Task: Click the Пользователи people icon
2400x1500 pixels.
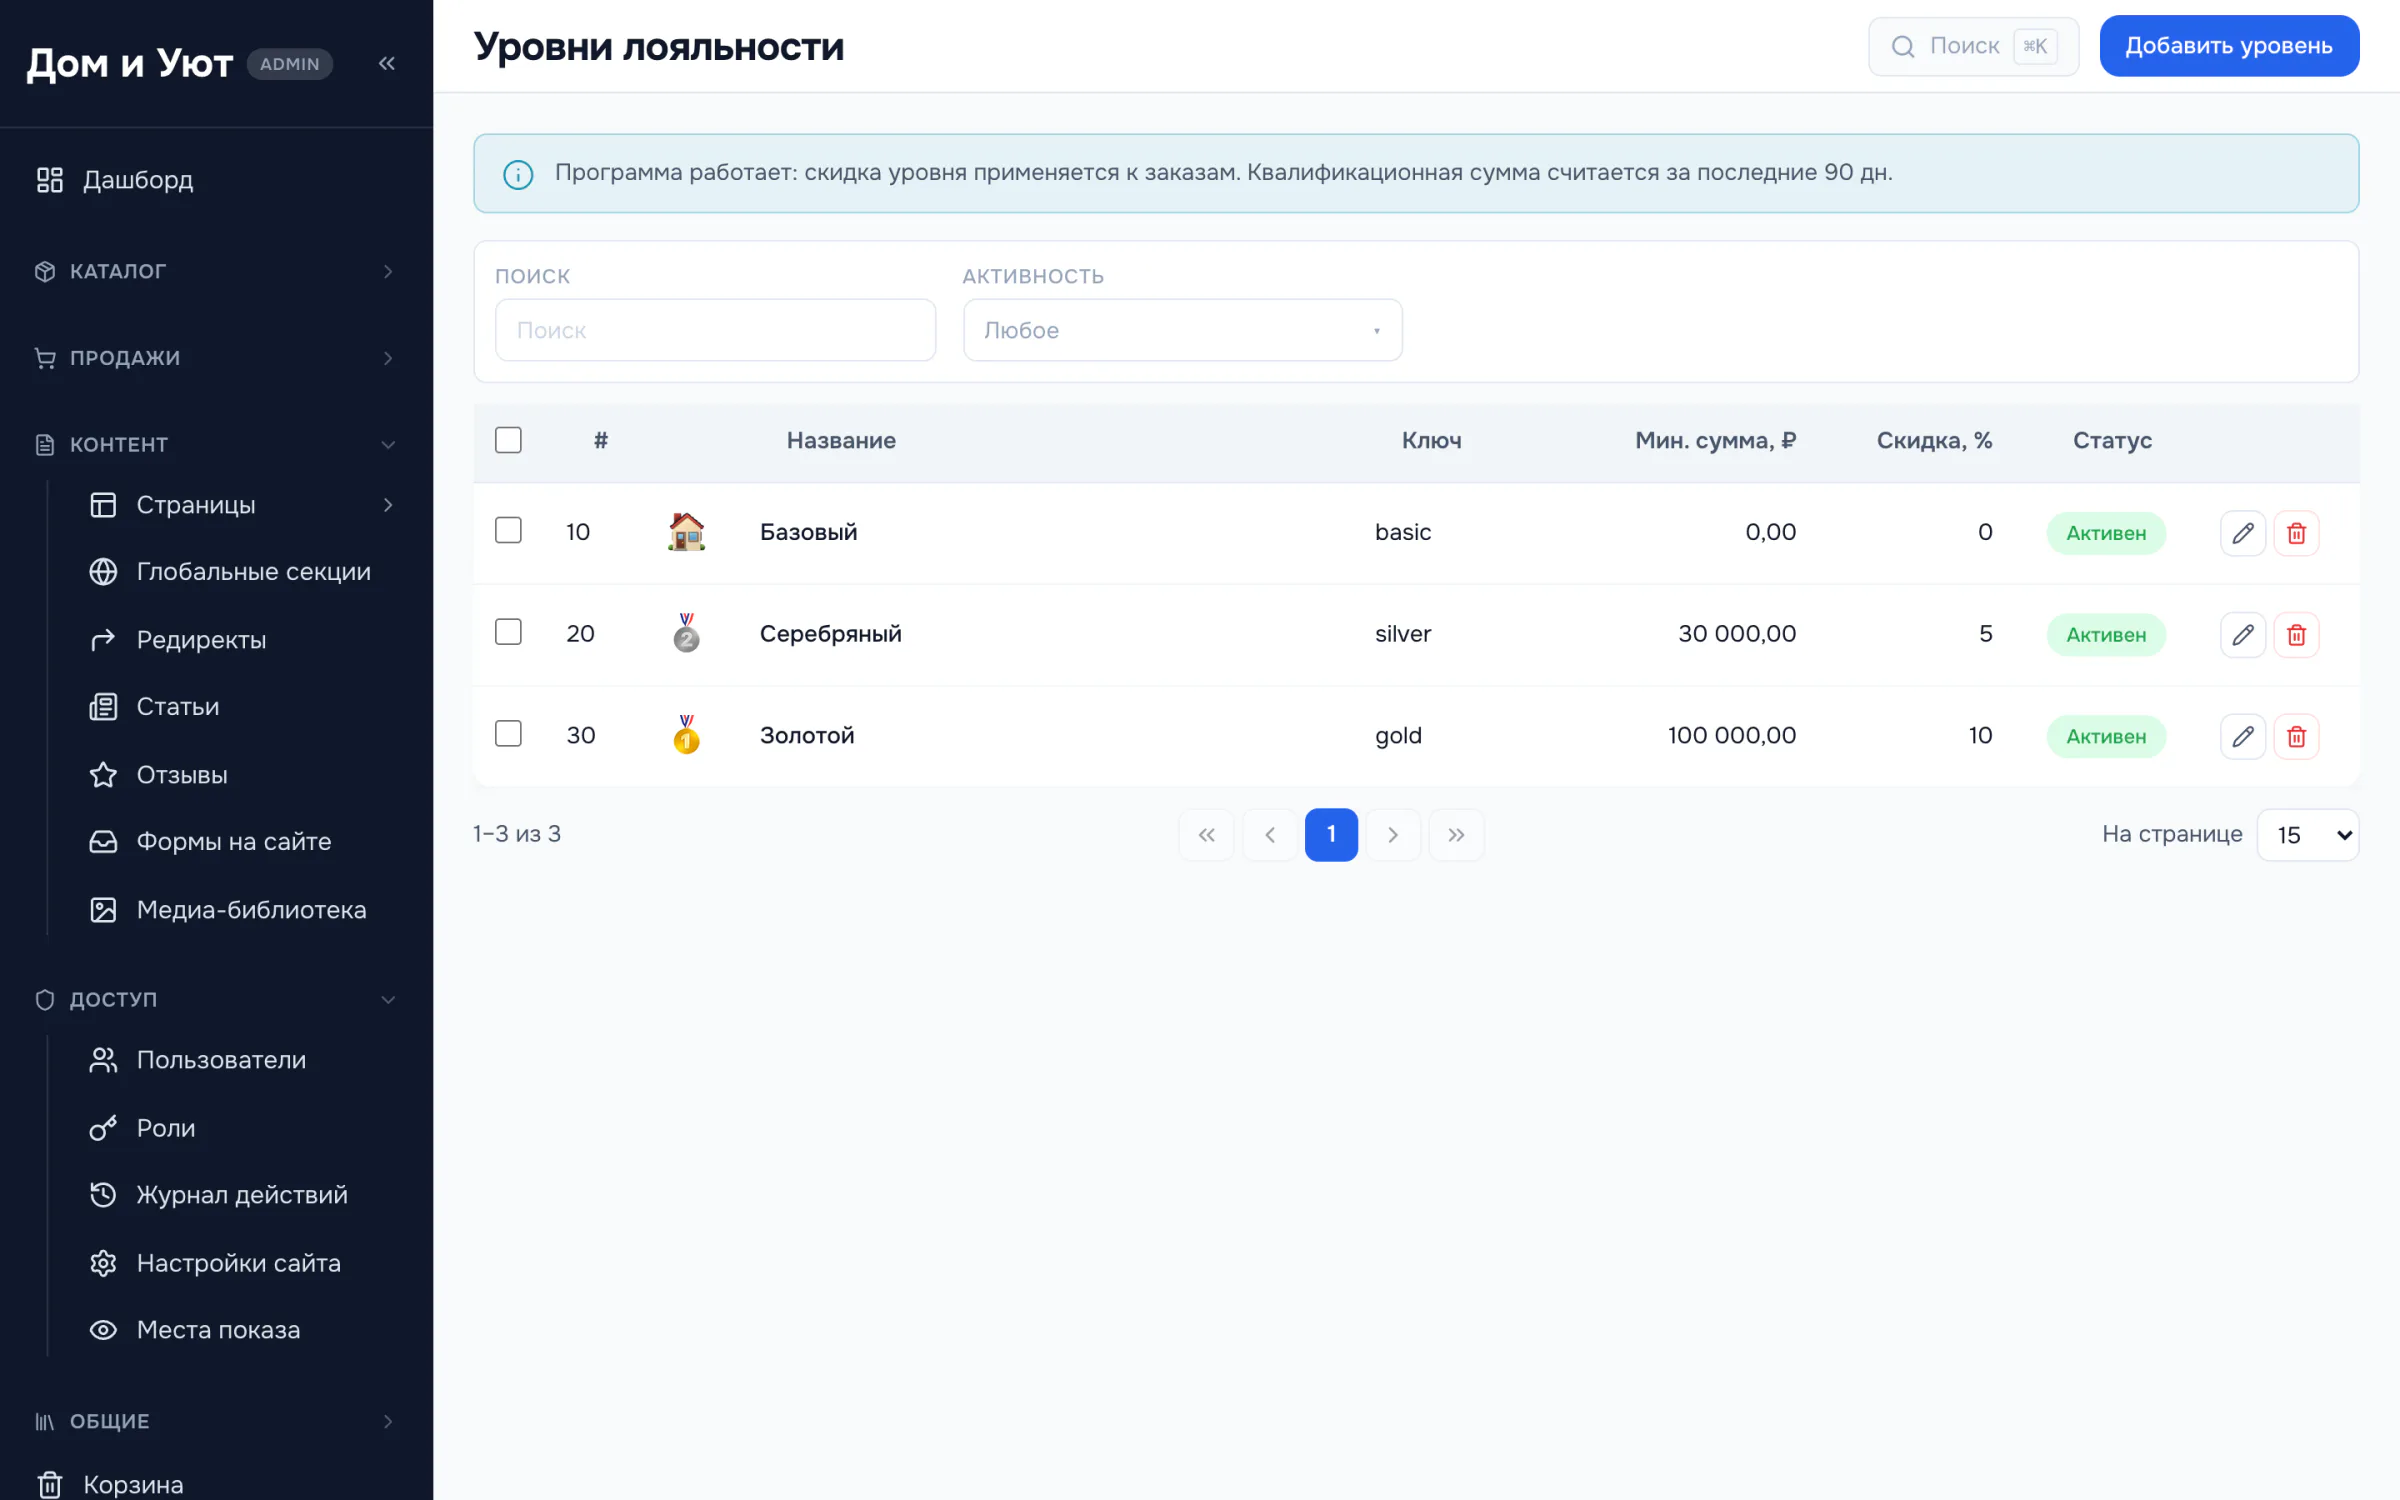Action: 103,1060
